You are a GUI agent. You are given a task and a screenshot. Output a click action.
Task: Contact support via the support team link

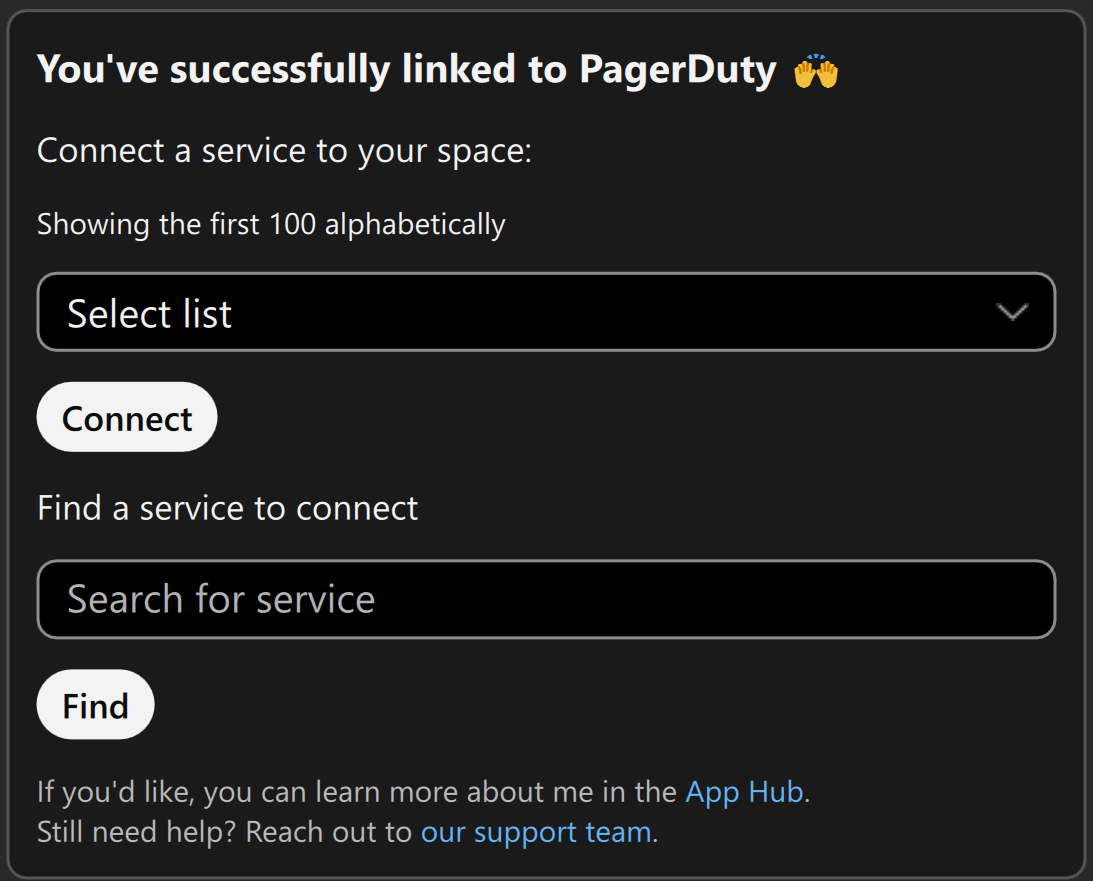pyautogui.click(x=536, y=832)
